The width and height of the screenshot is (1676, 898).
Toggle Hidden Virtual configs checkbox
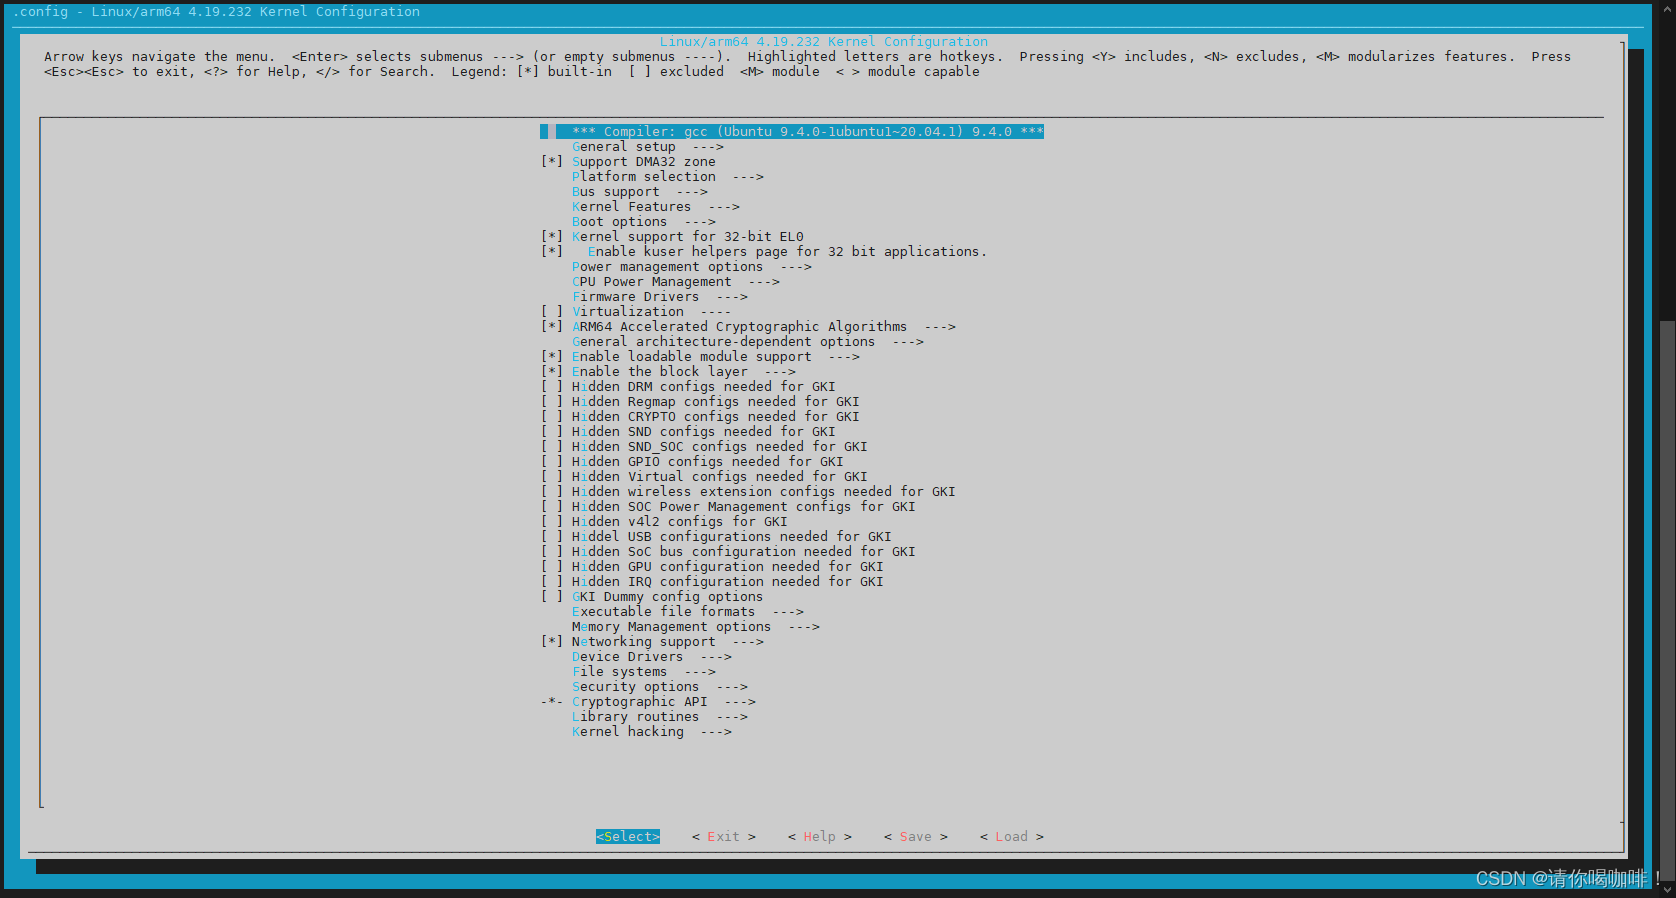552,477
